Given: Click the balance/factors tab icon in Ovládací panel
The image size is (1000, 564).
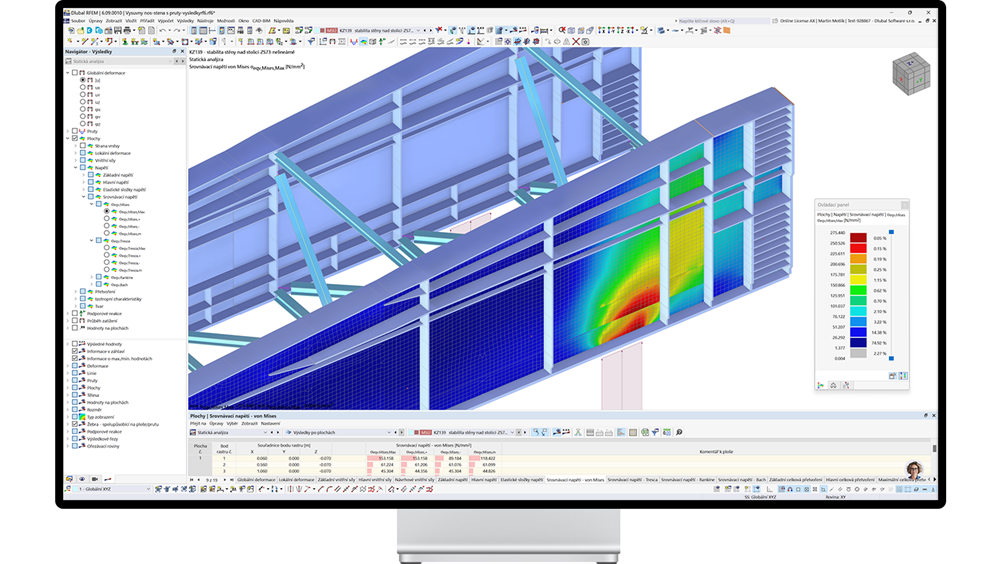Looking at the screenshot, I should (x=833, y=385).
